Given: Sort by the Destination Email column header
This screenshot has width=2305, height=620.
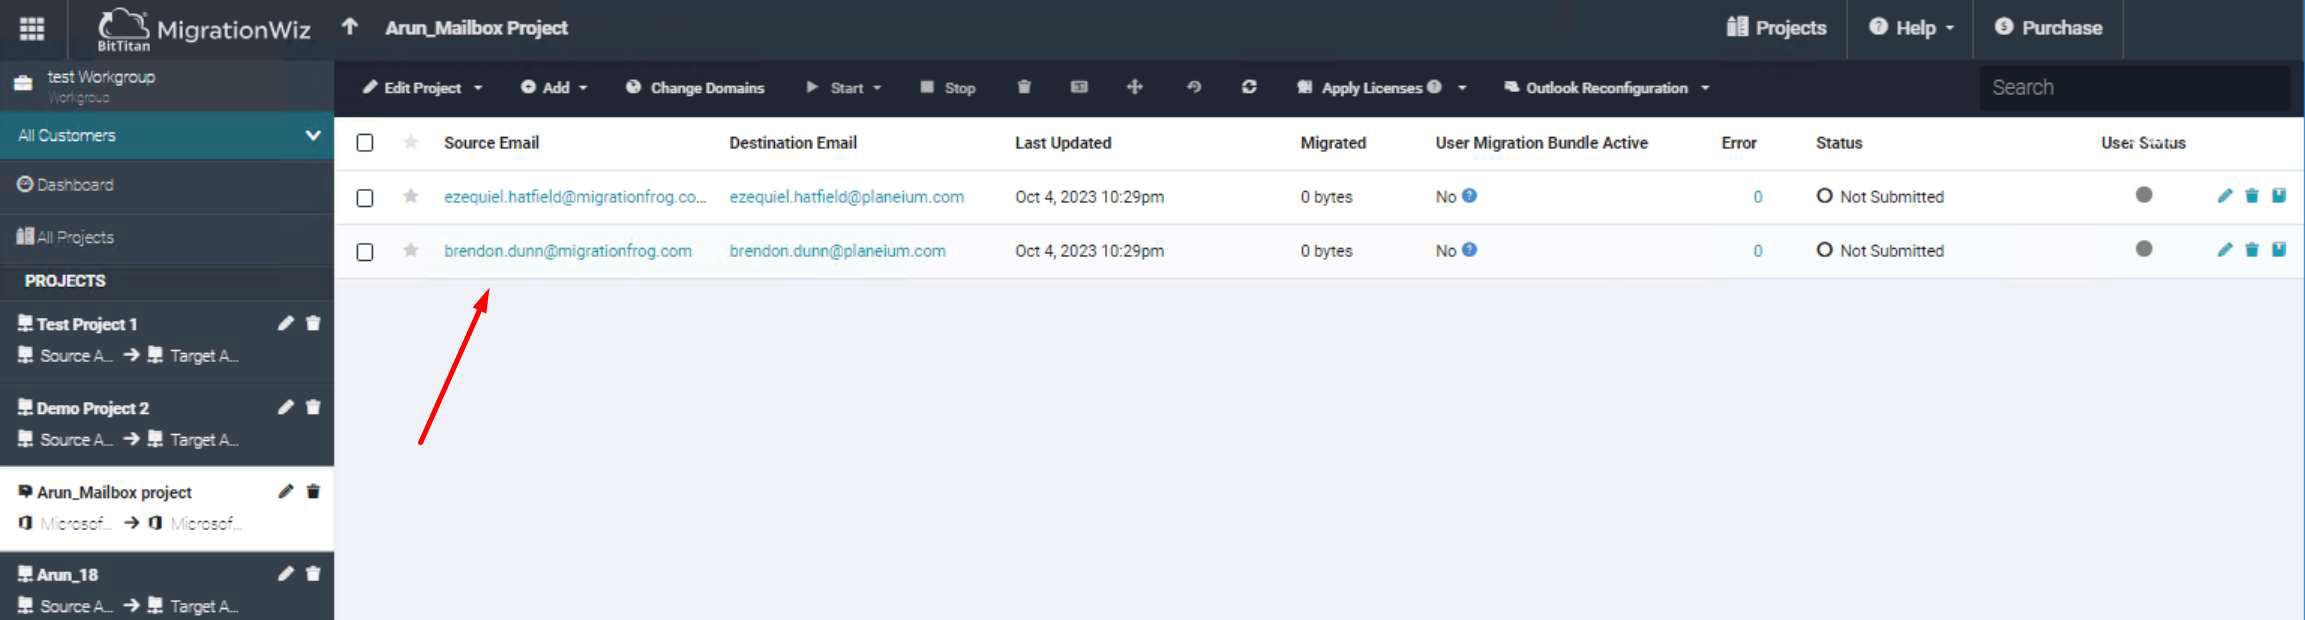Looking at the screenshot, I should (793, 143).
